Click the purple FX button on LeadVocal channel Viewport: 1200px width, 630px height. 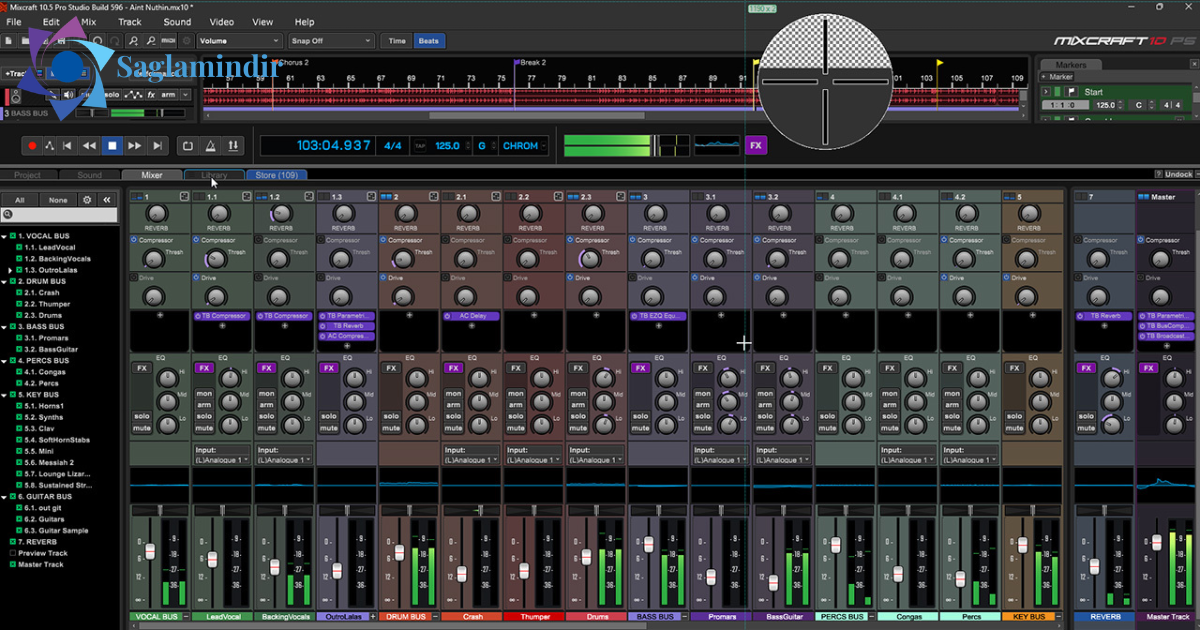tap(204, 368)
